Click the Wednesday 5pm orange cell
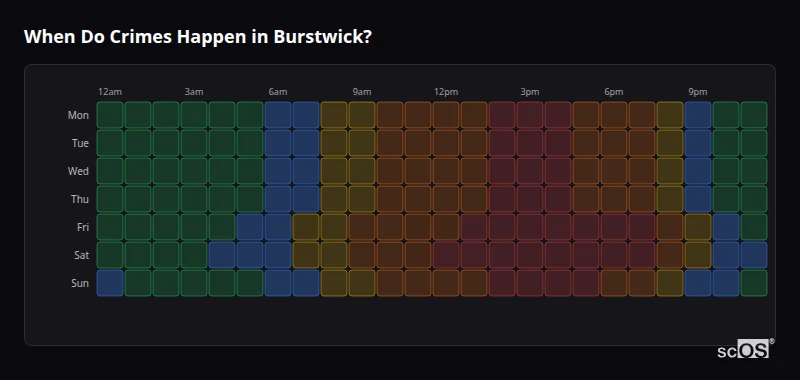 [586, 171]
